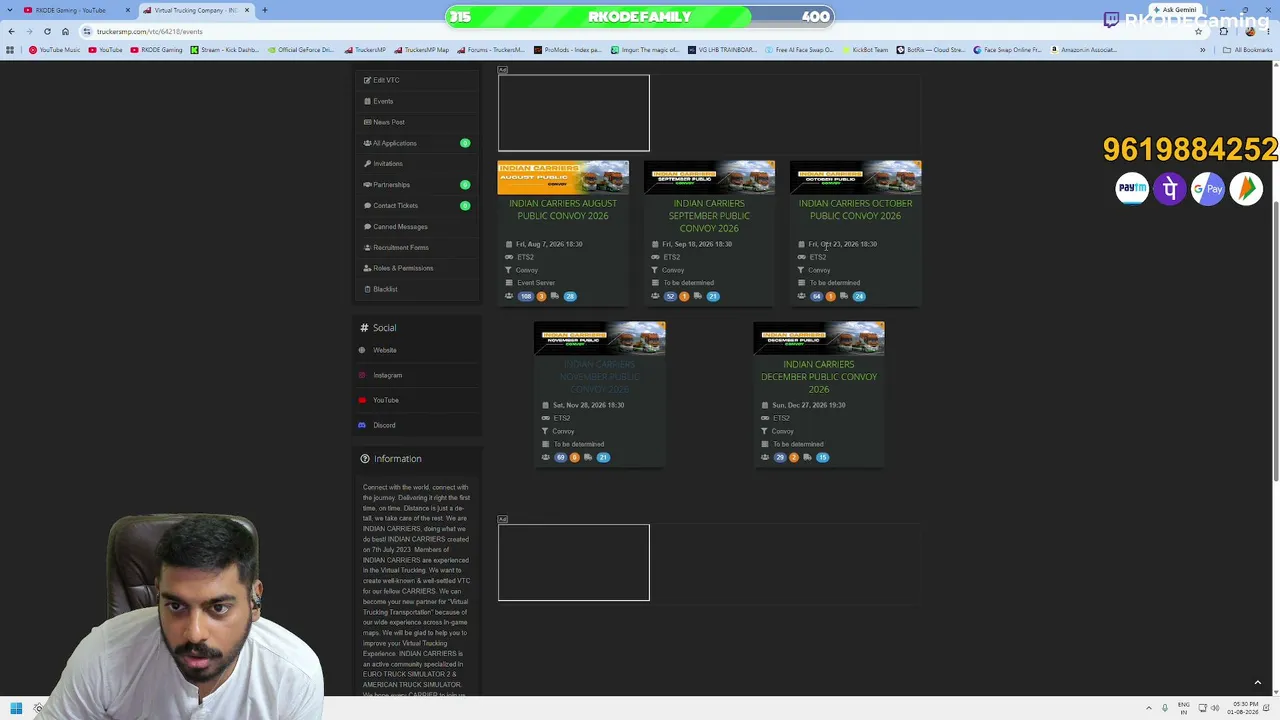Reload the current page
The height and width of the screenshot is (720, 1280).
(47, 31)
